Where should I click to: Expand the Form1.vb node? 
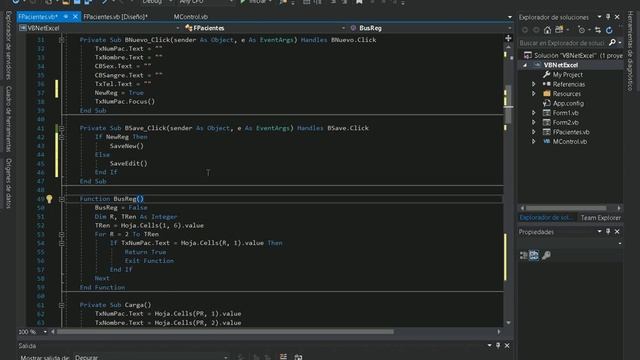533,113
